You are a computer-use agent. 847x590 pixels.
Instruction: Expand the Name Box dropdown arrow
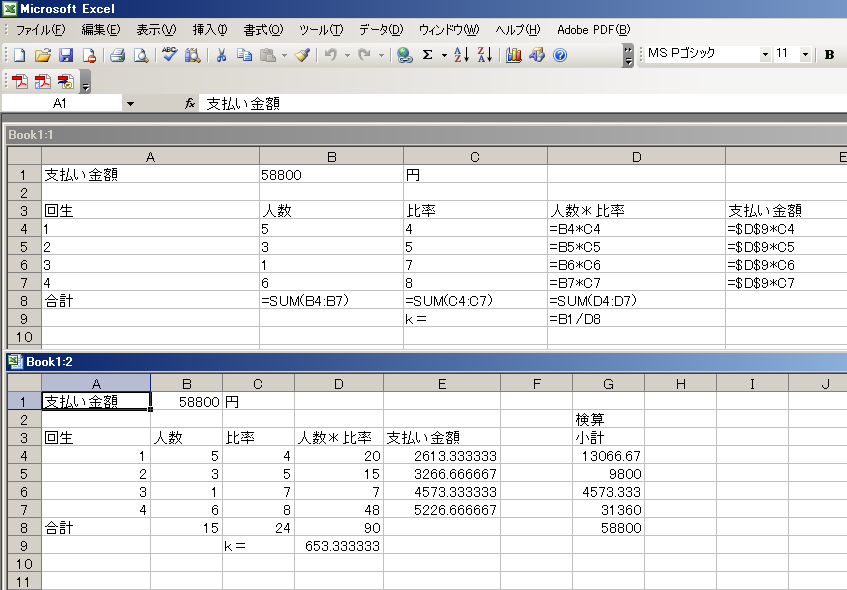click(130, 103)
